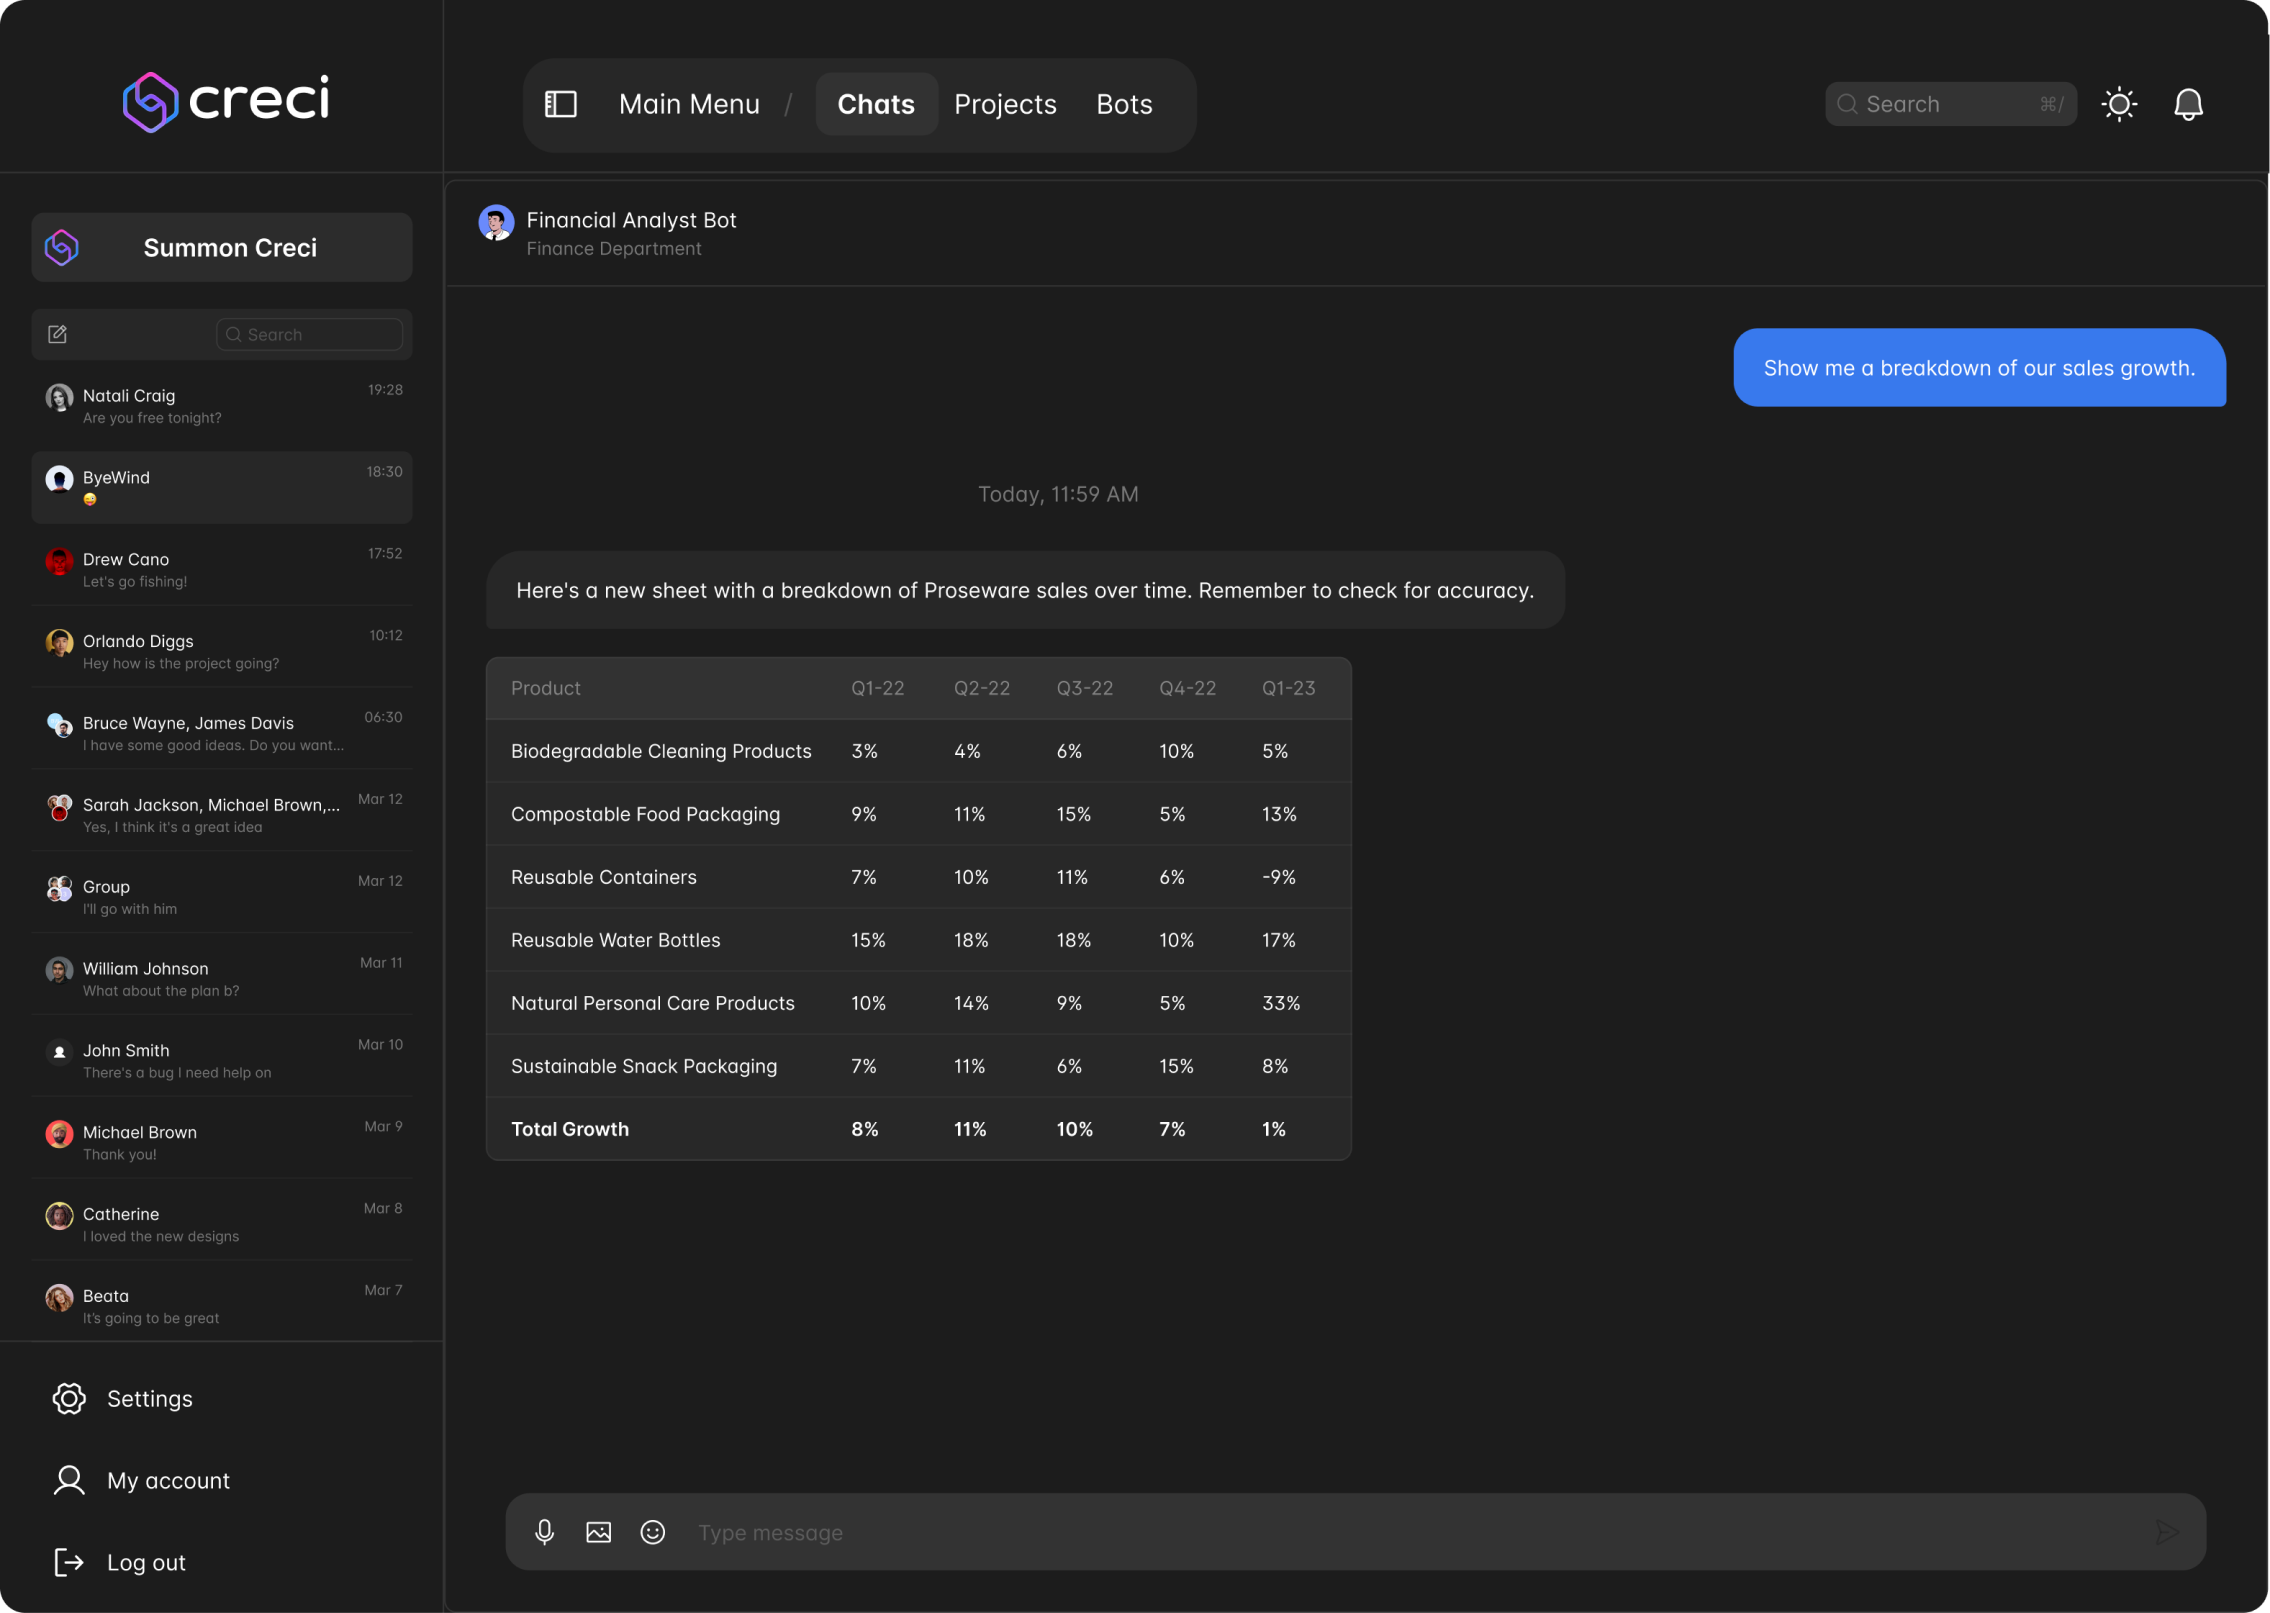Image resolution: width=2270 pixels, height=1613 pixels.
Task: Focus the top global Search field
Action: pyautogui.click(x=1948, y=104)
